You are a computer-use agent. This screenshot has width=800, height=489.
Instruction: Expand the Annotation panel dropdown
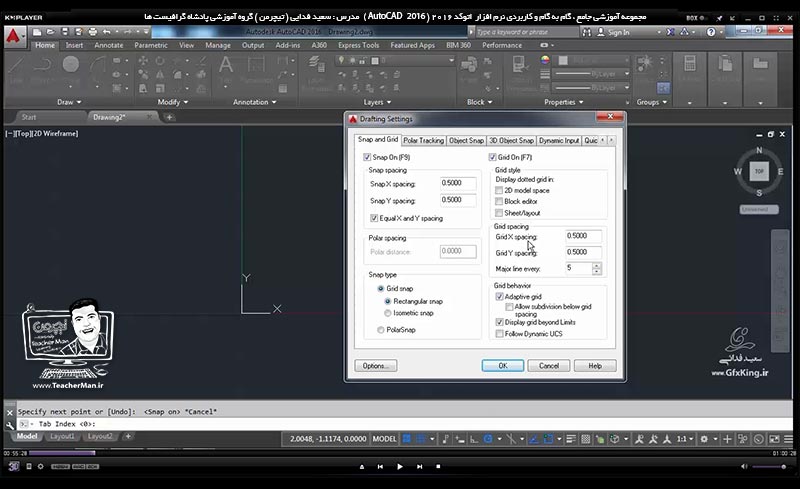coord(255,102)
